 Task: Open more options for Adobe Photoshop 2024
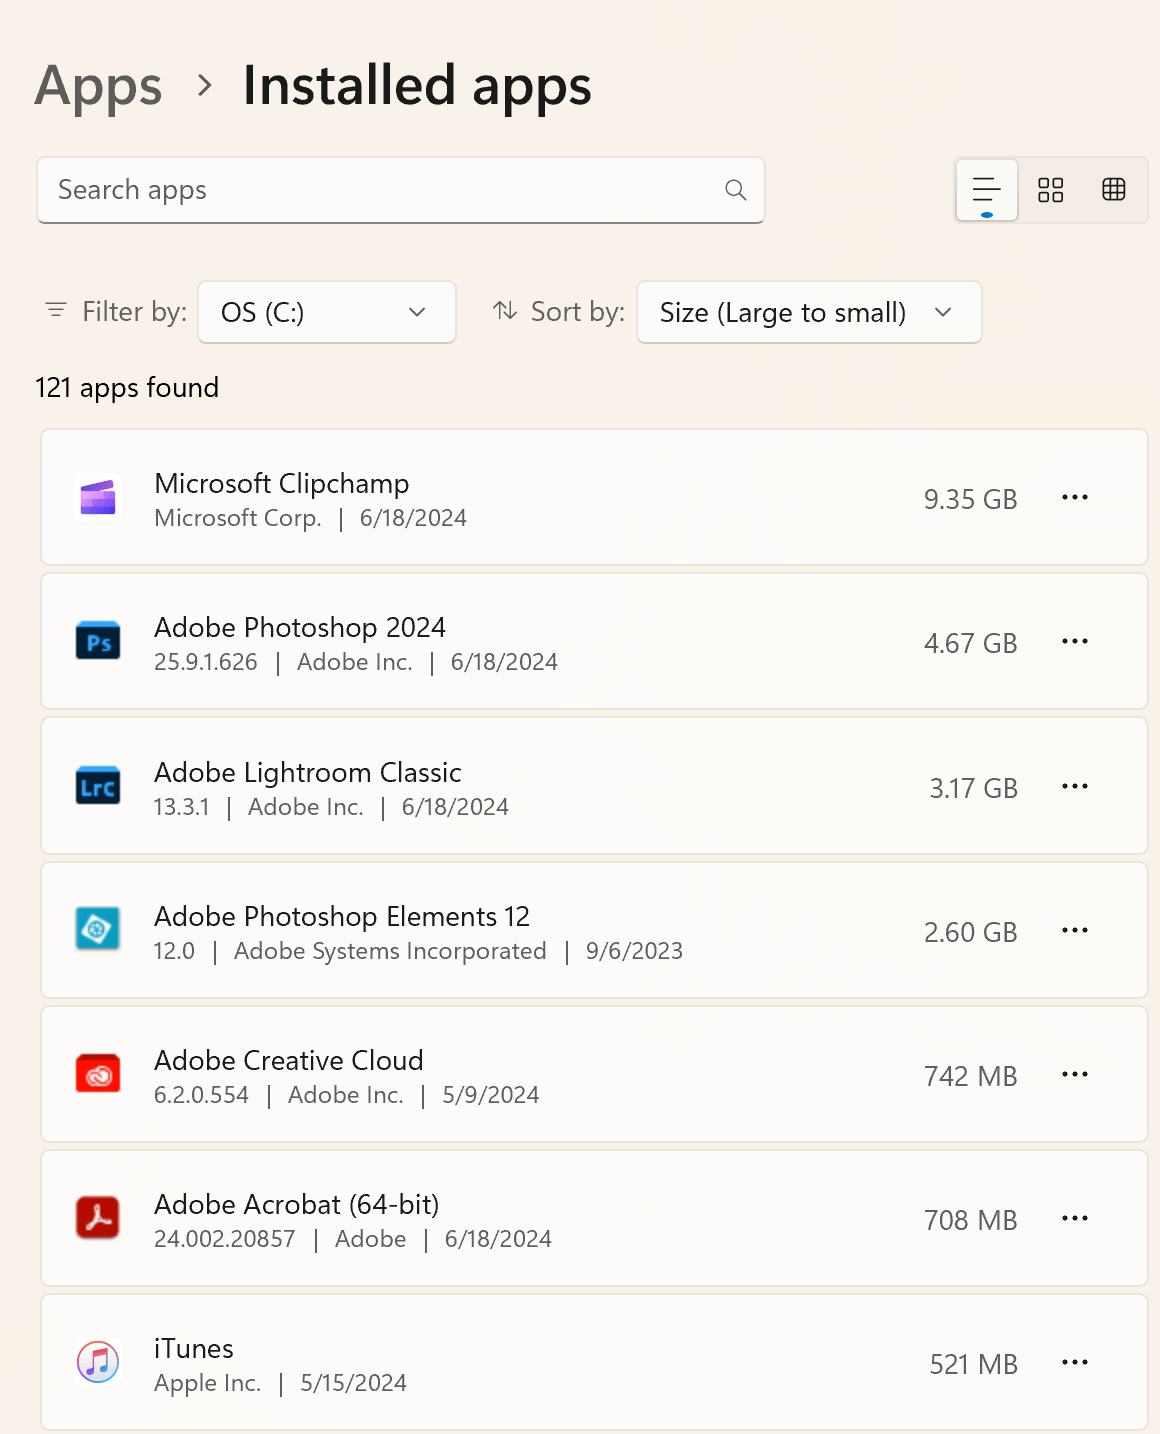coord(1075,642)
